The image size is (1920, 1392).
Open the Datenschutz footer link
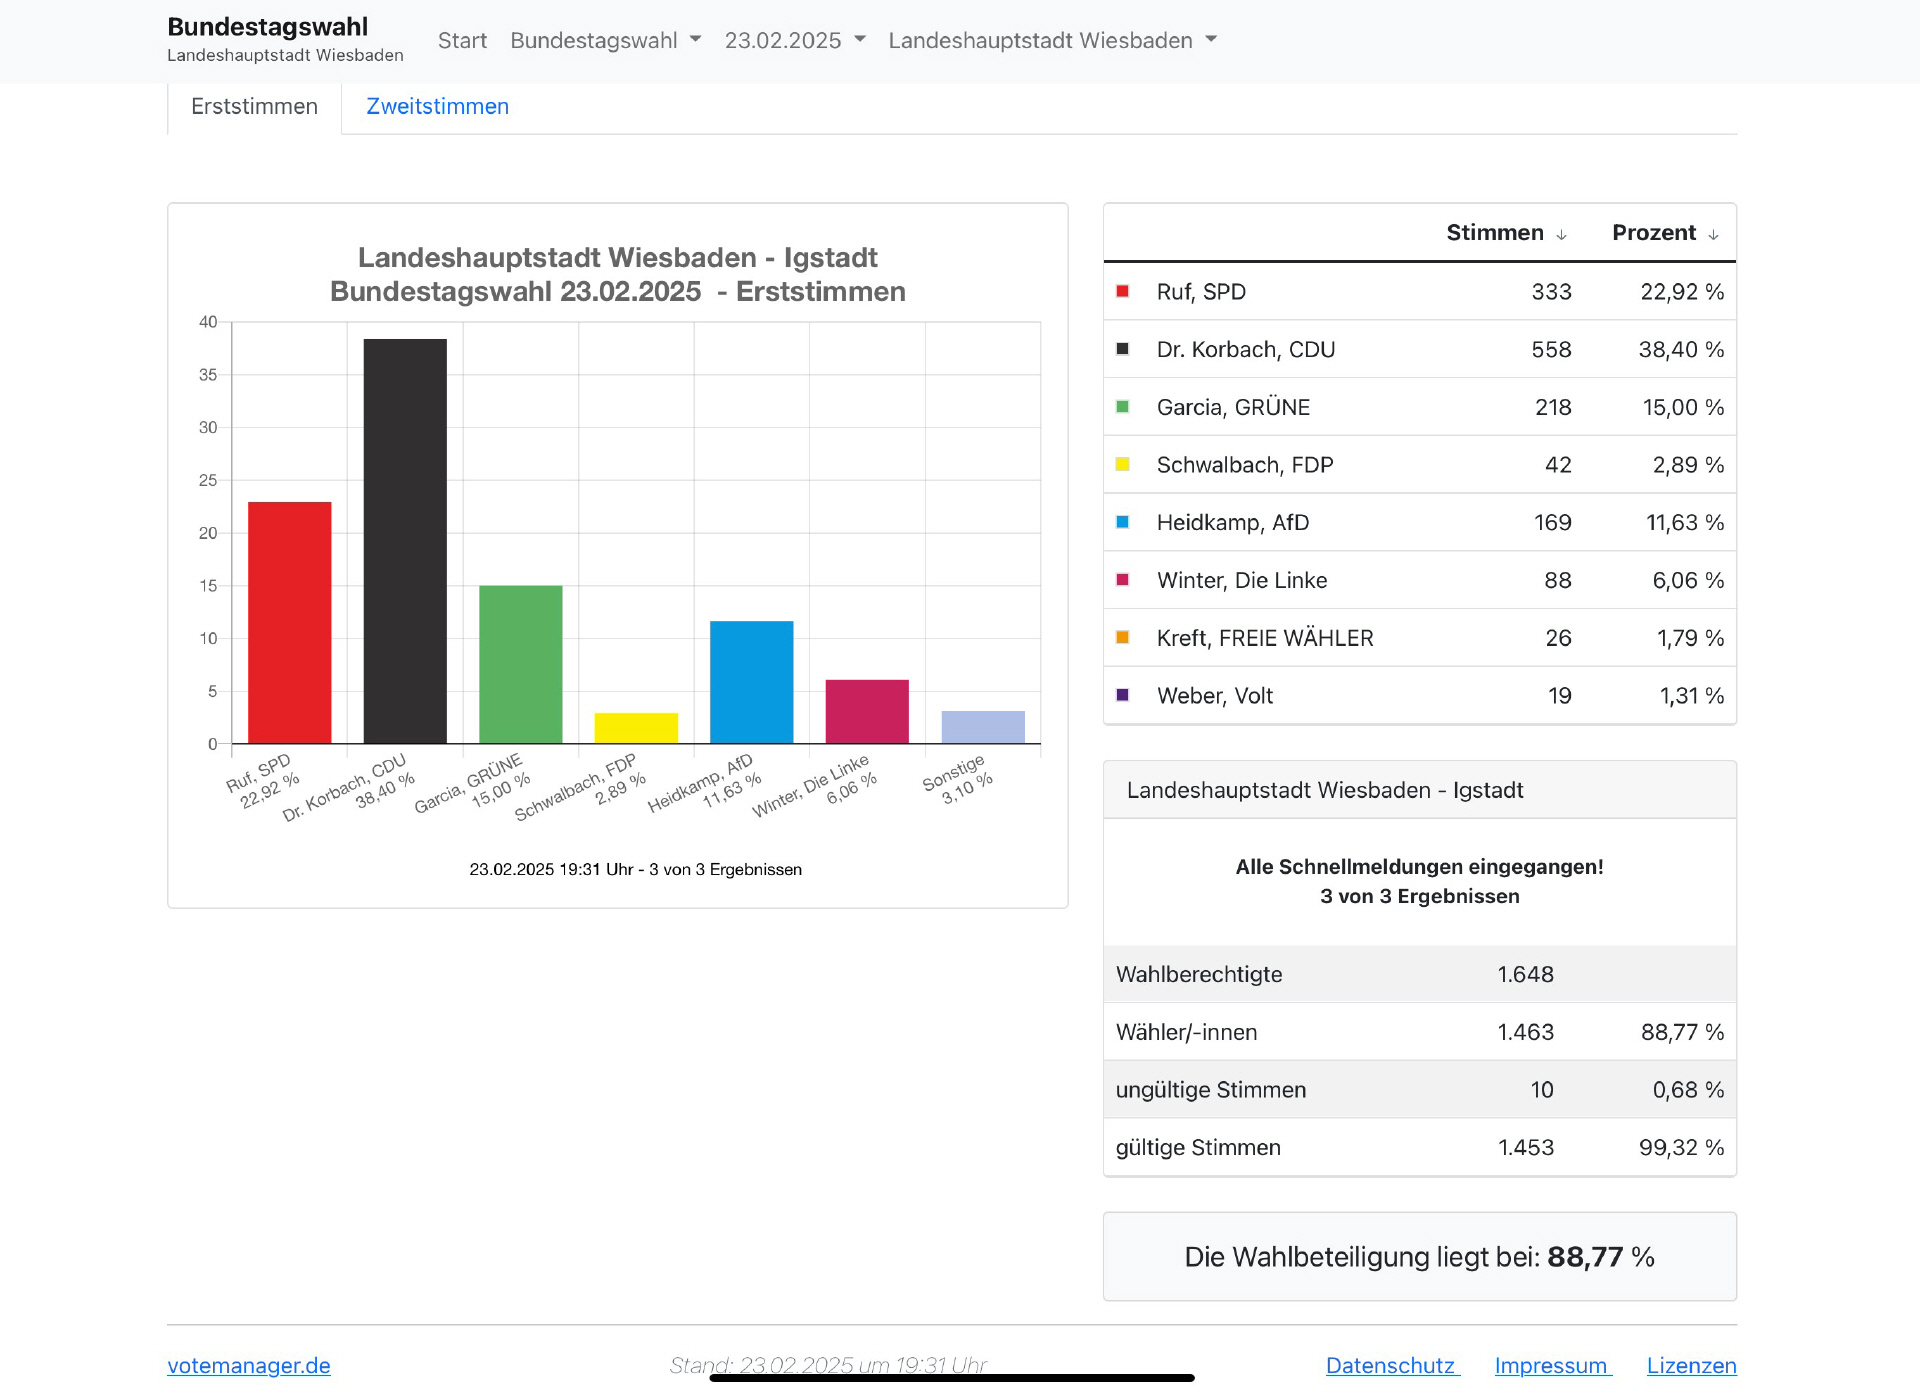tap(1391, 1365)
